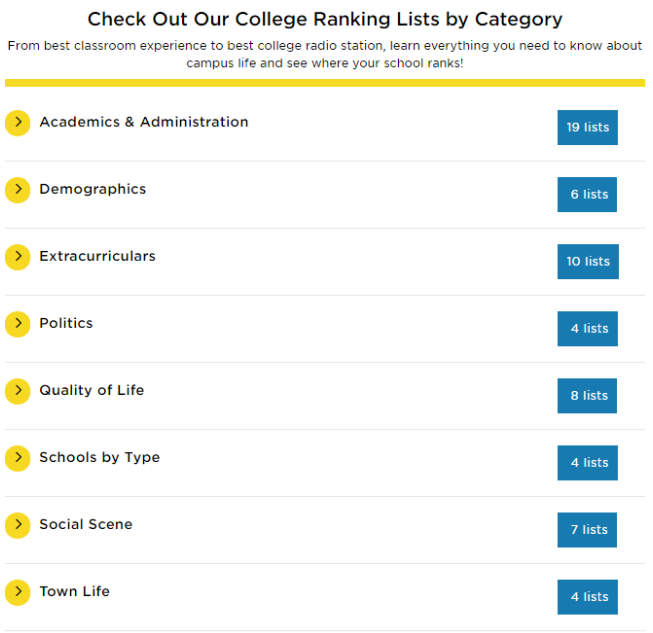Select the Quality of Life category title

click(91, 390)
